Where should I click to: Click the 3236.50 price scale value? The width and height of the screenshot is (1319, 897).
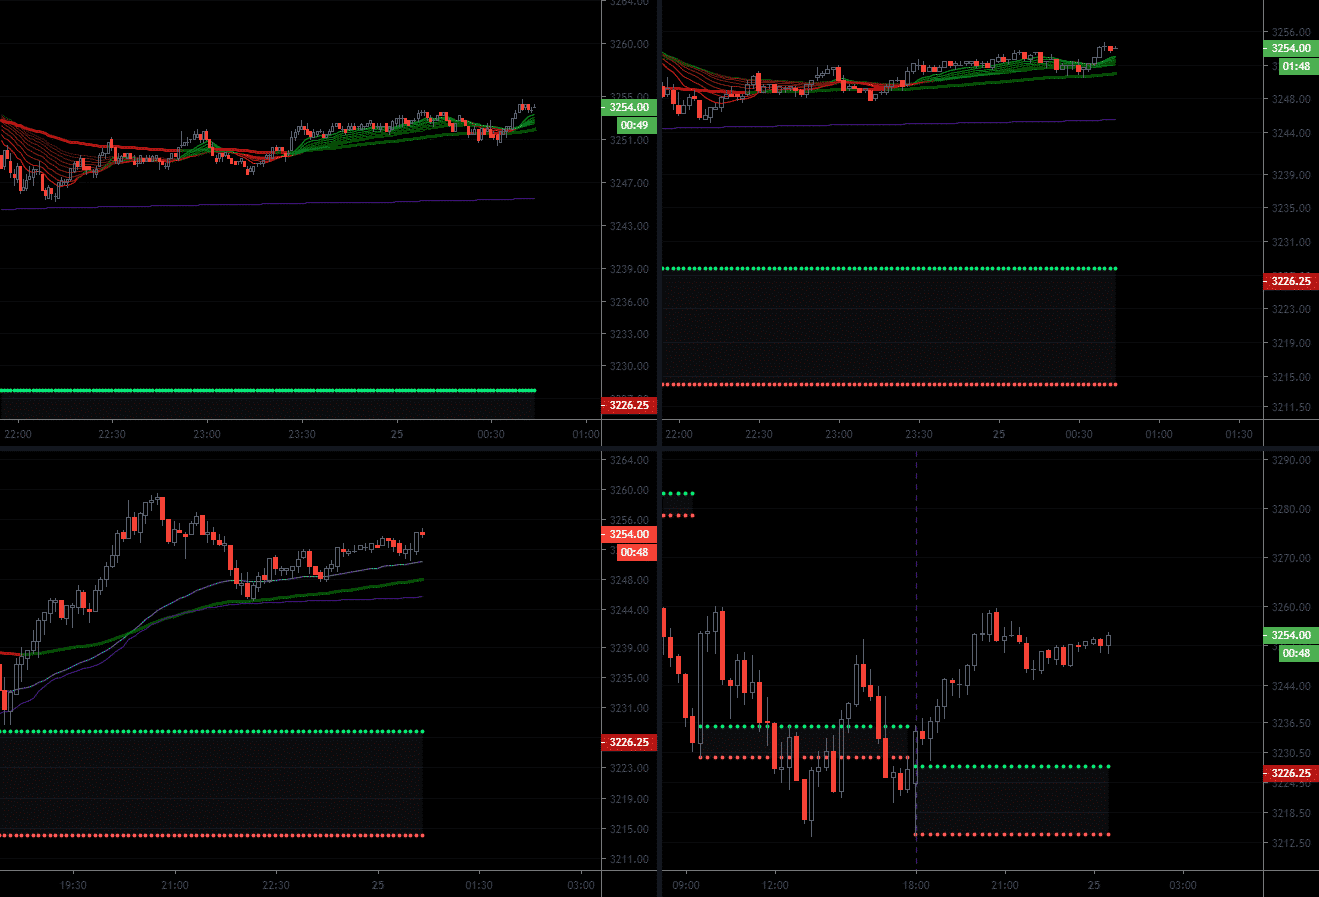1290,723
